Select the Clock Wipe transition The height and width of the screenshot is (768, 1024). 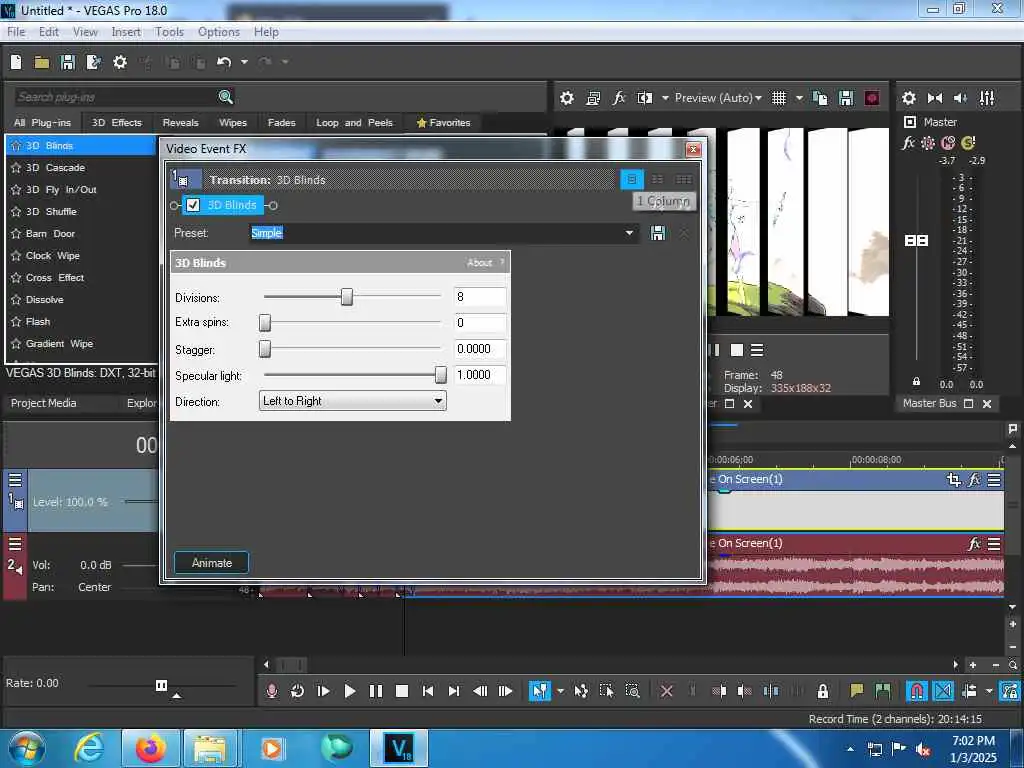[x=53, y=256]
